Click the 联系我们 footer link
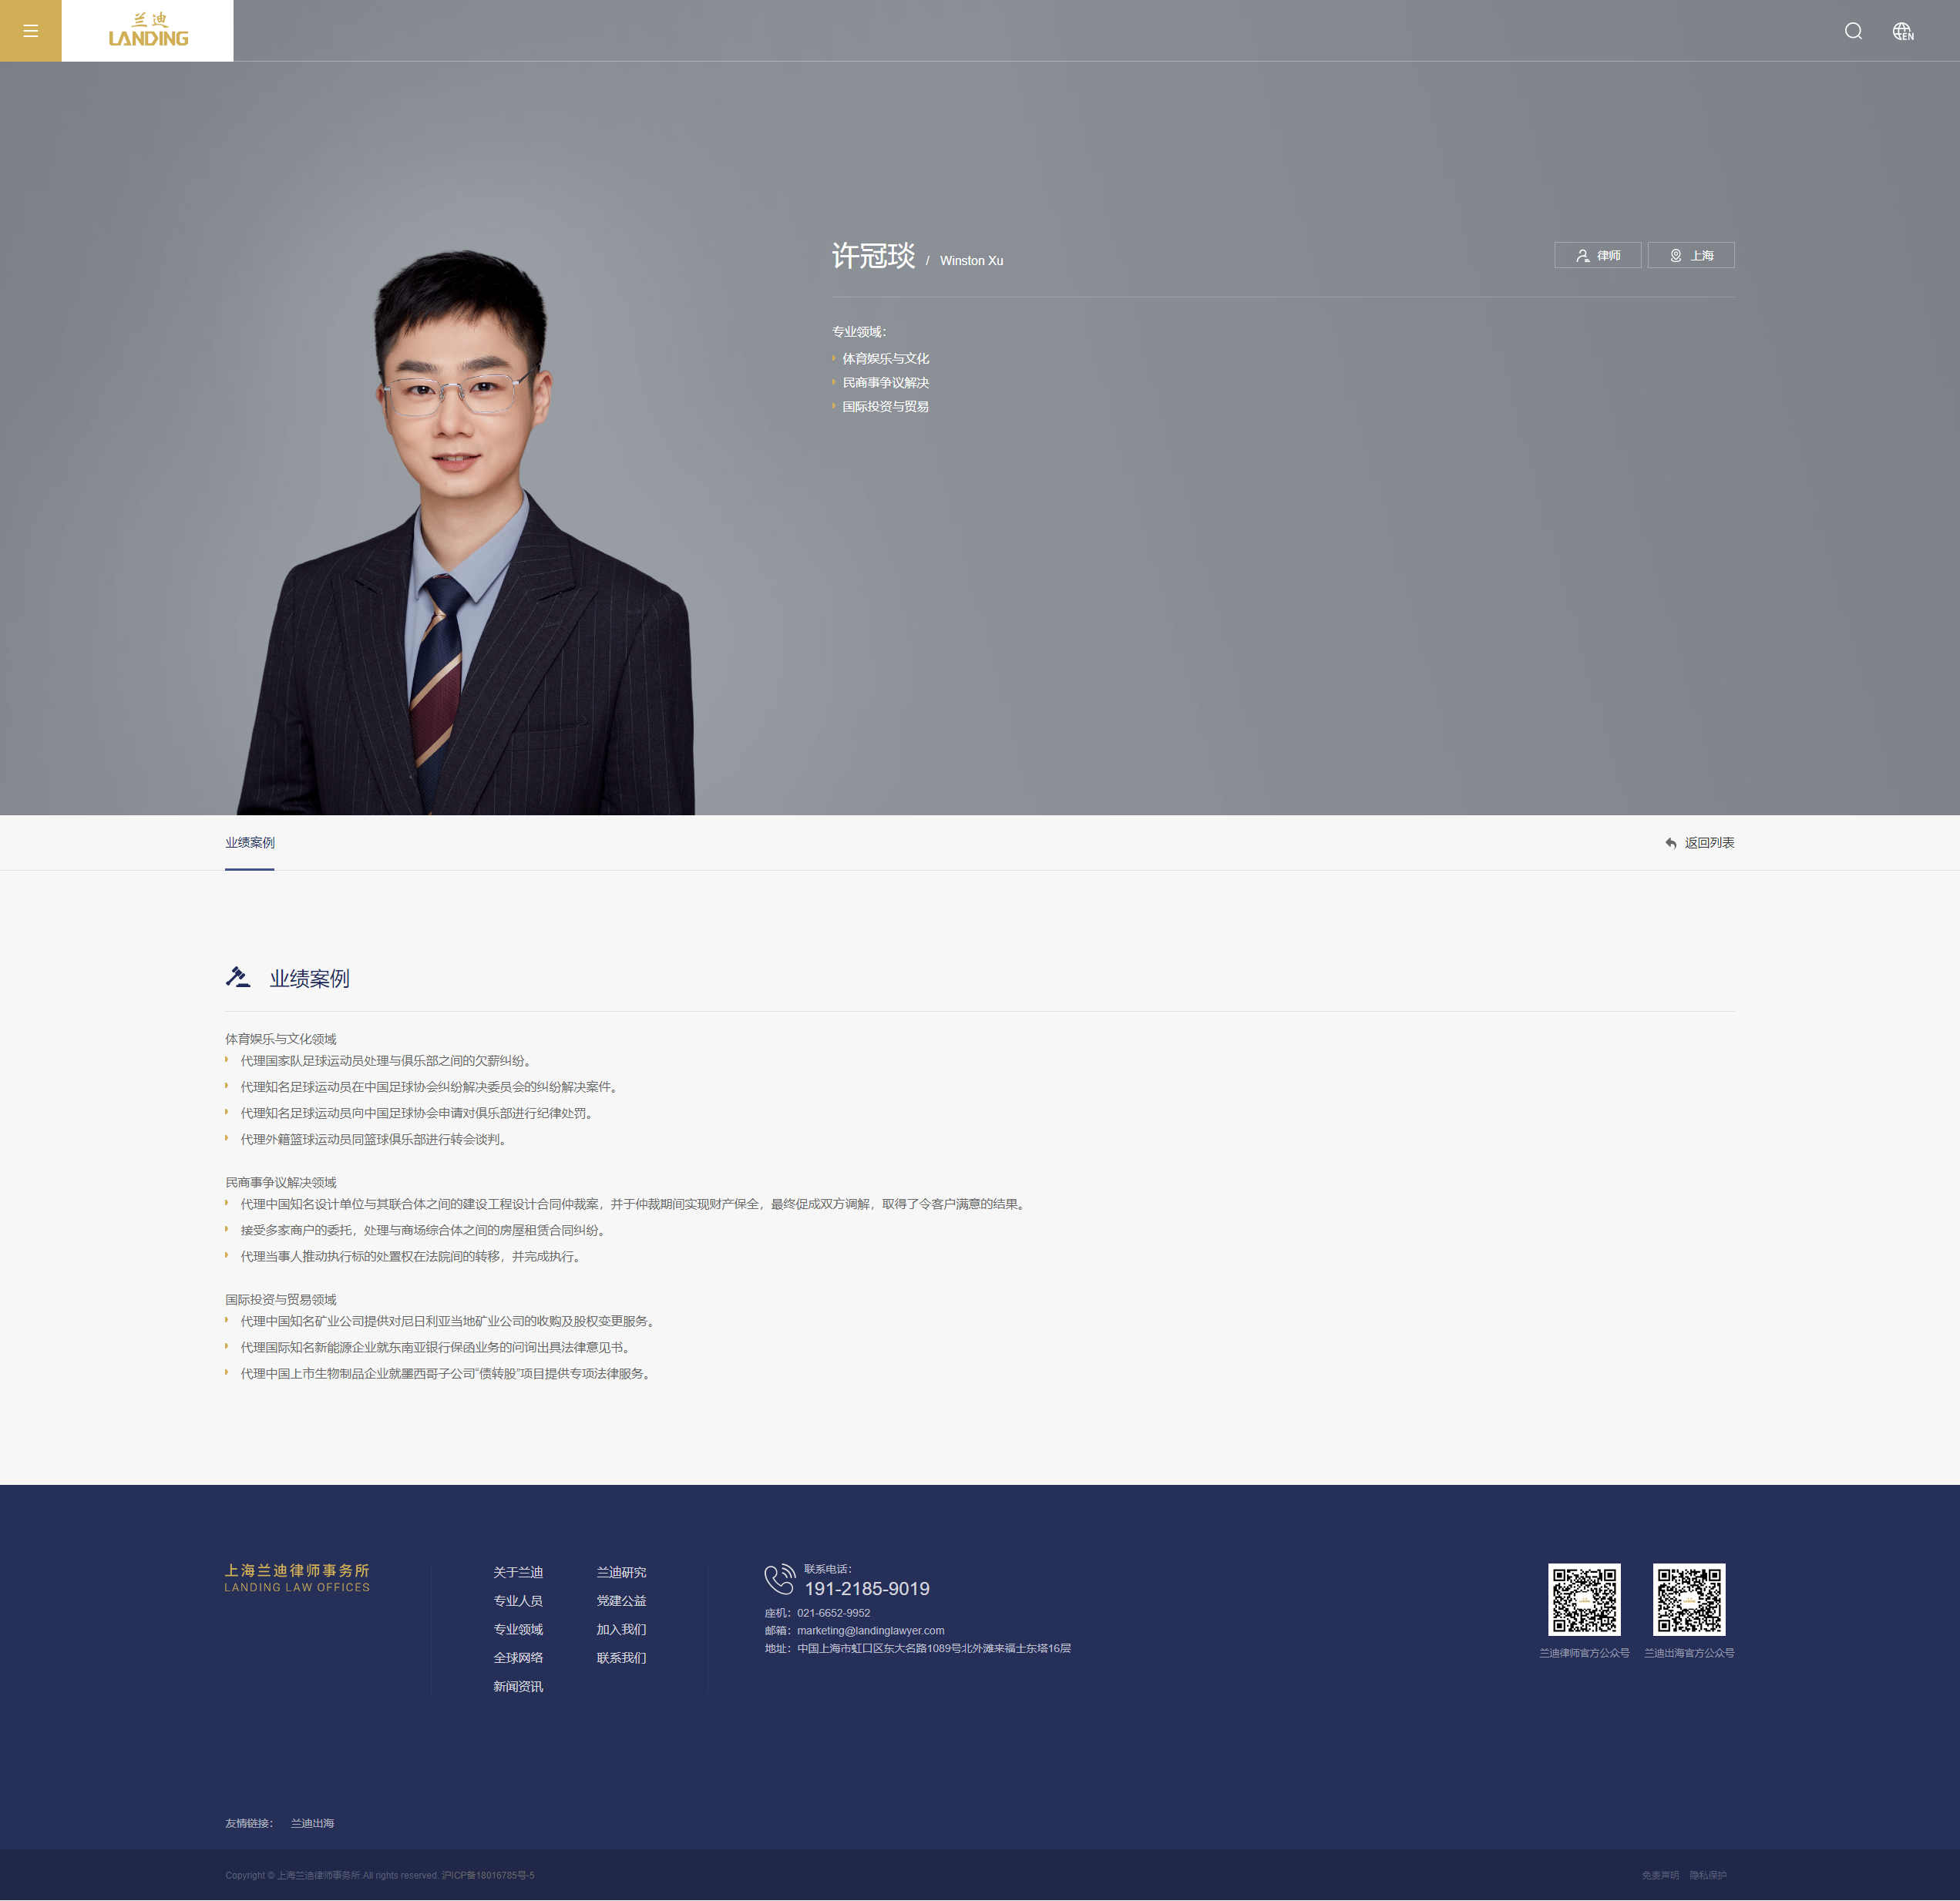 (621, 1658)
